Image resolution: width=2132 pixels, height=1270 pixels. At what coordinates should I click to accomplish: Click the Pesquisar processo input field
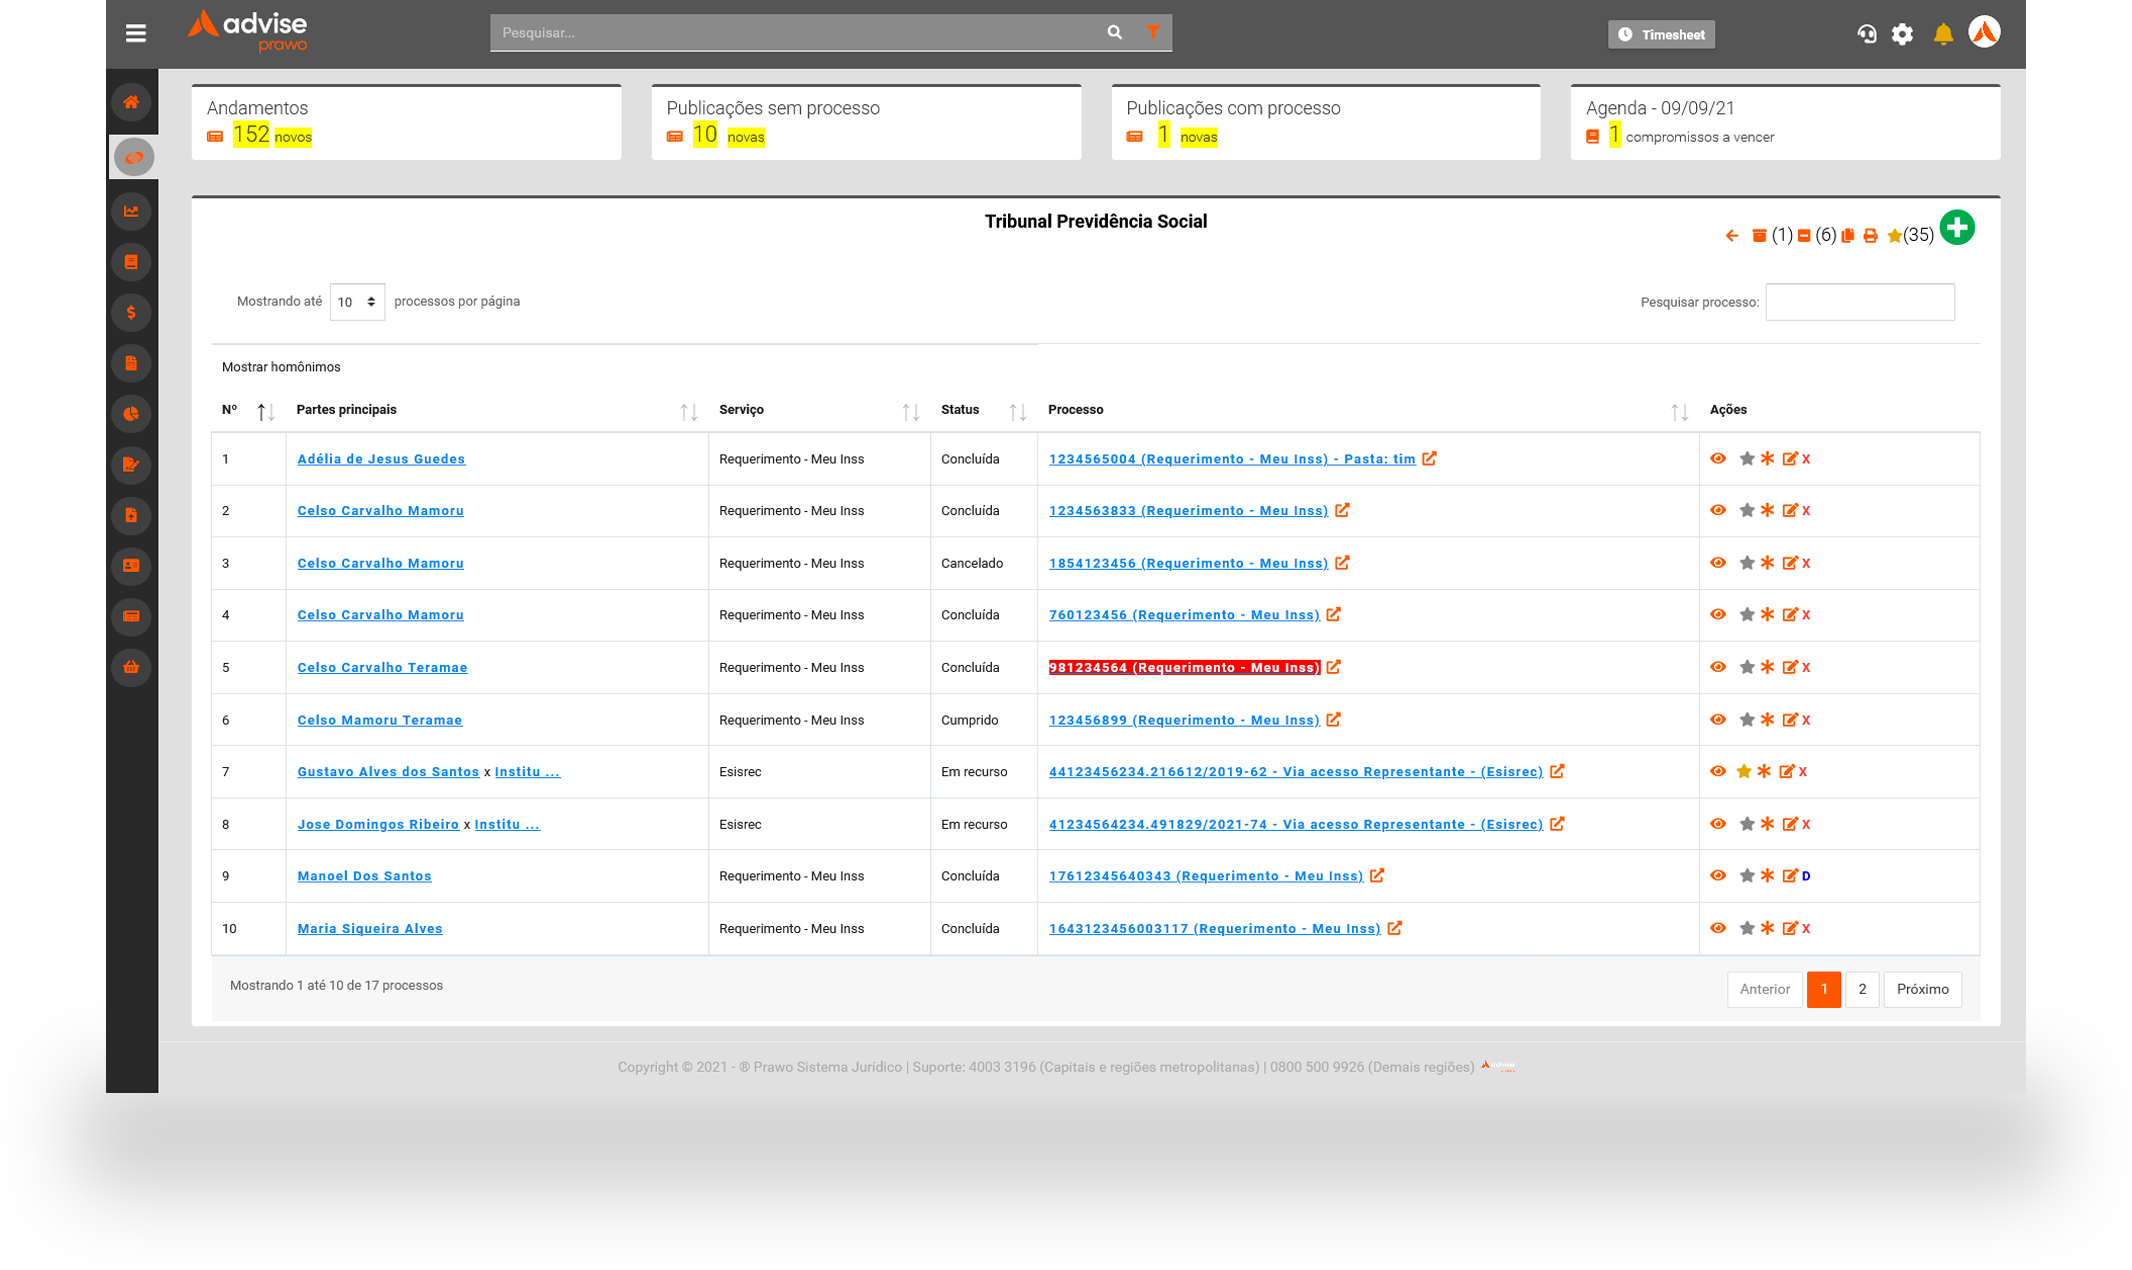coord(1860,302)
